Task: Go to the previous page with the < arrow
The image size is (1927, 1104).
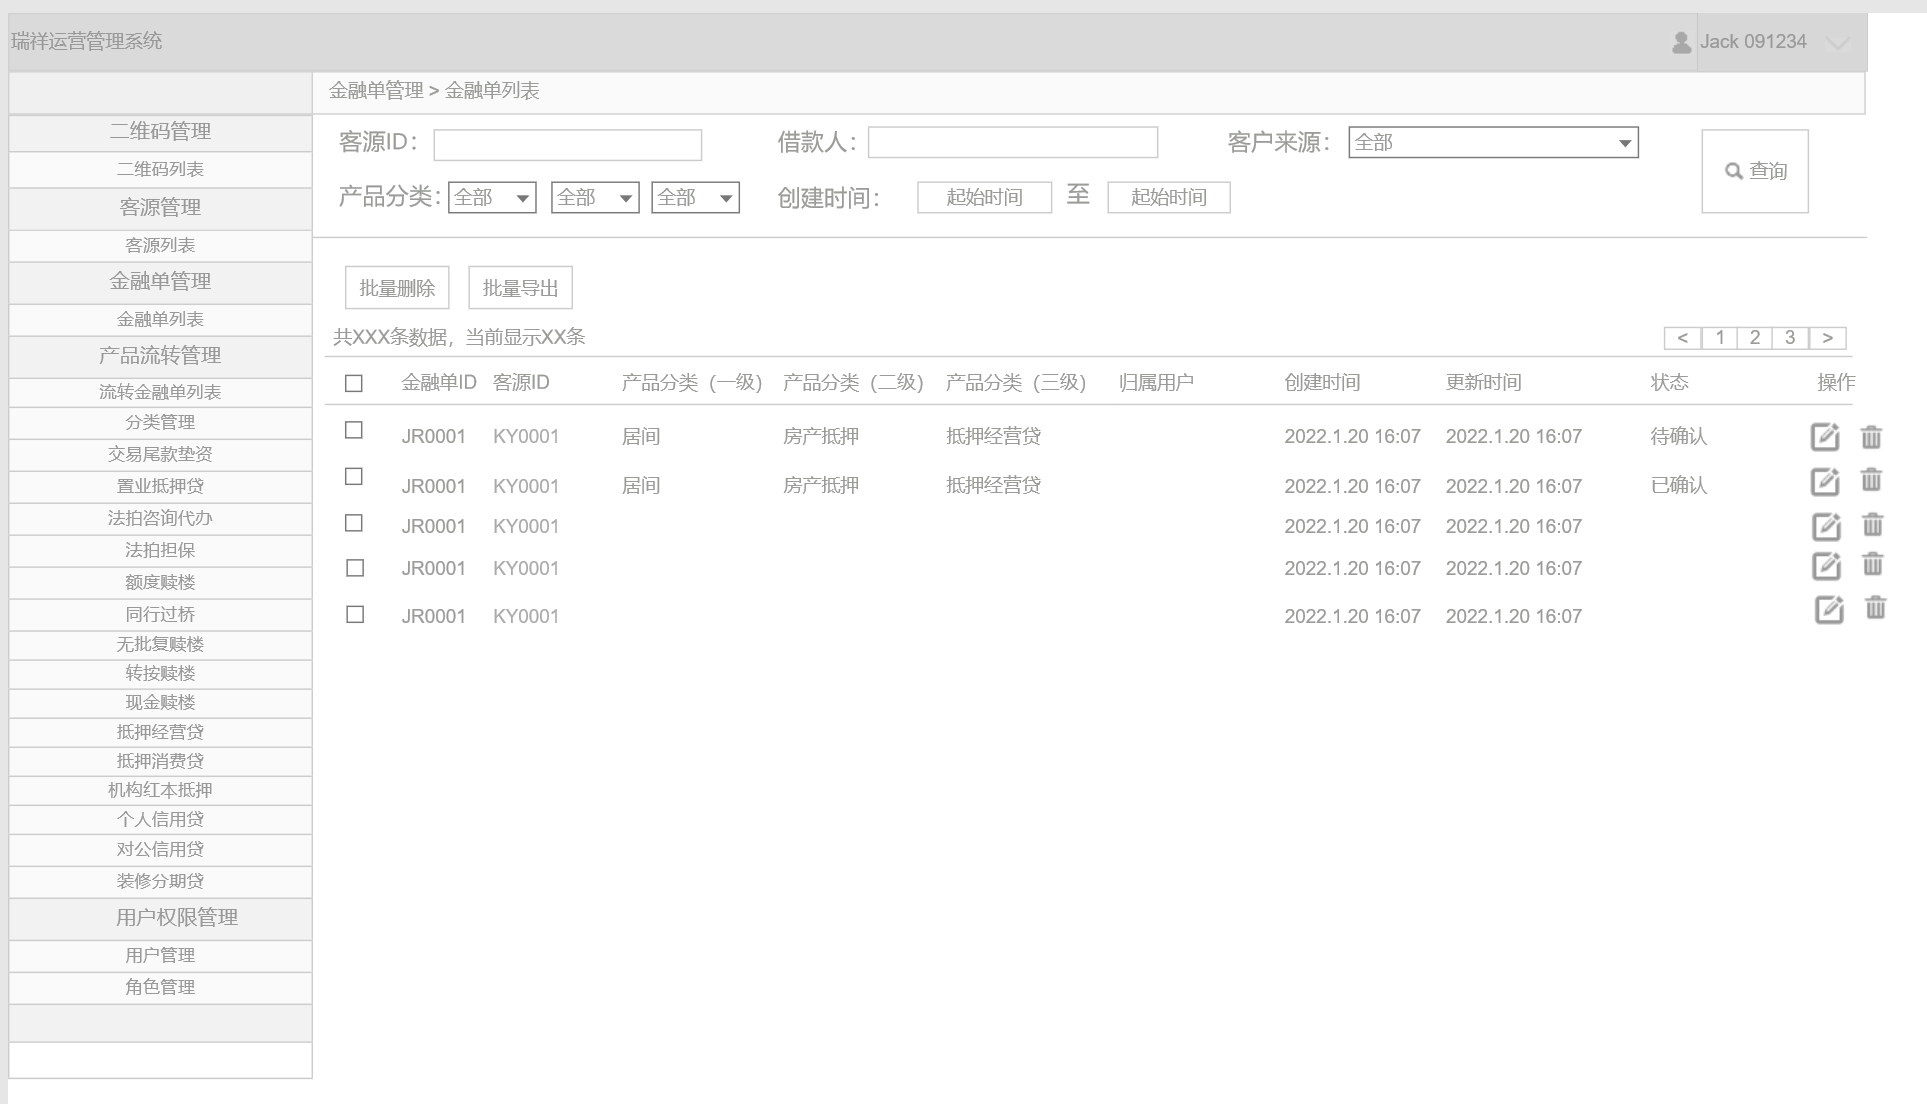Action: pos(1683,338)
